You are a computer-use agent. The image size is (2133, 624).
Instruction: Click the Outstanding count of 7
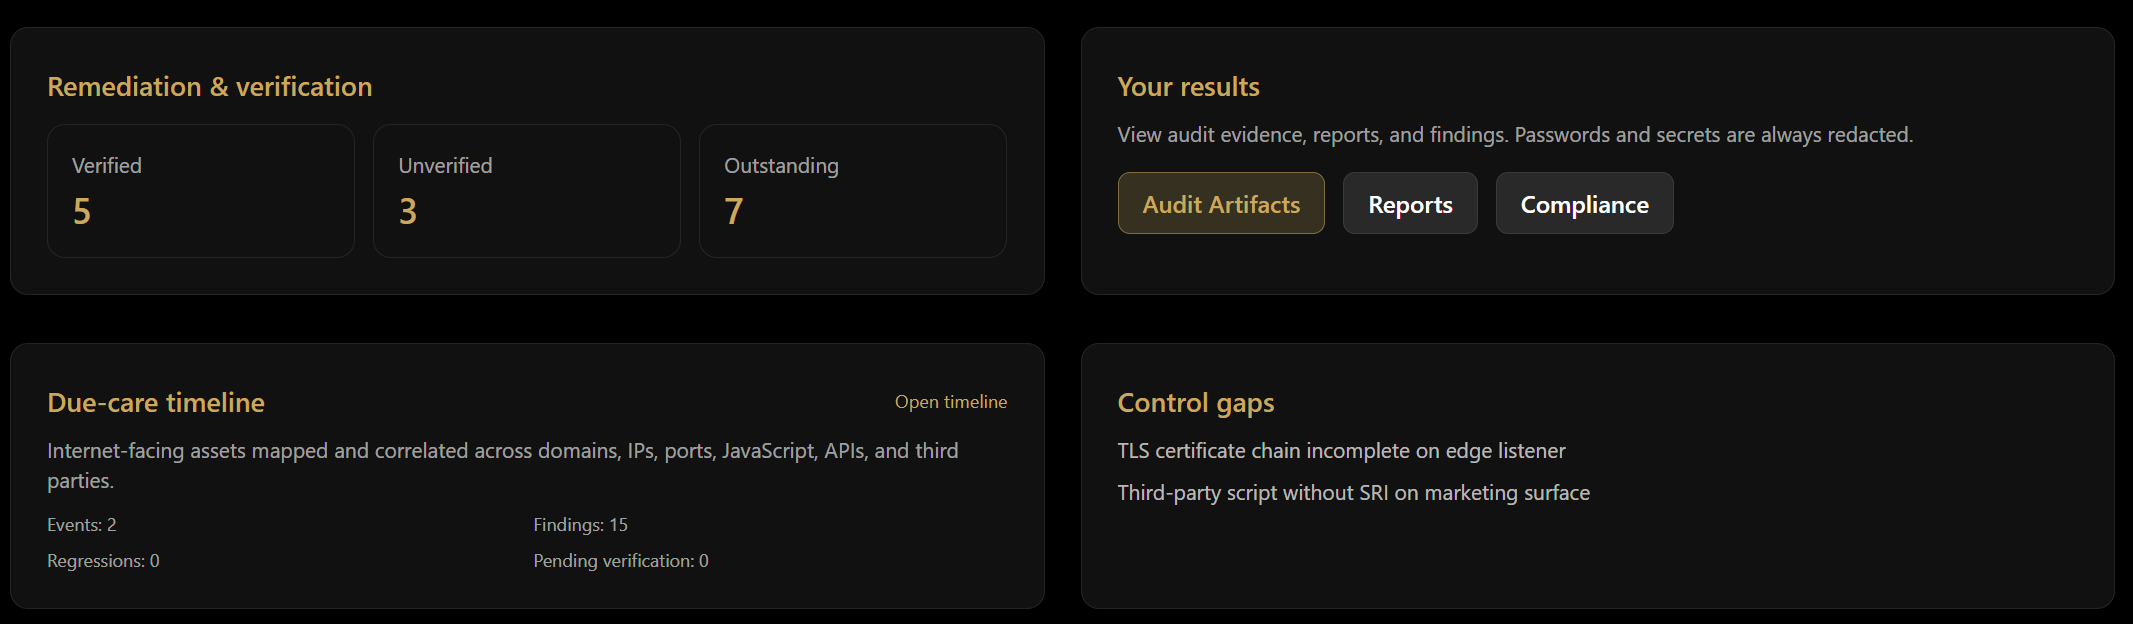(x=734, y=211)
